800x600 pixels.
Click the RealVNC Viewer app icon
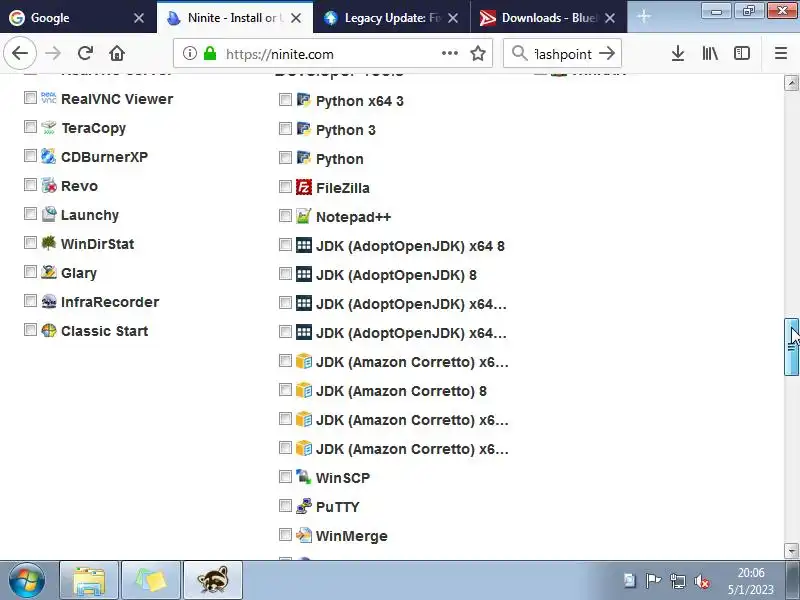click(x=48, y=98)
